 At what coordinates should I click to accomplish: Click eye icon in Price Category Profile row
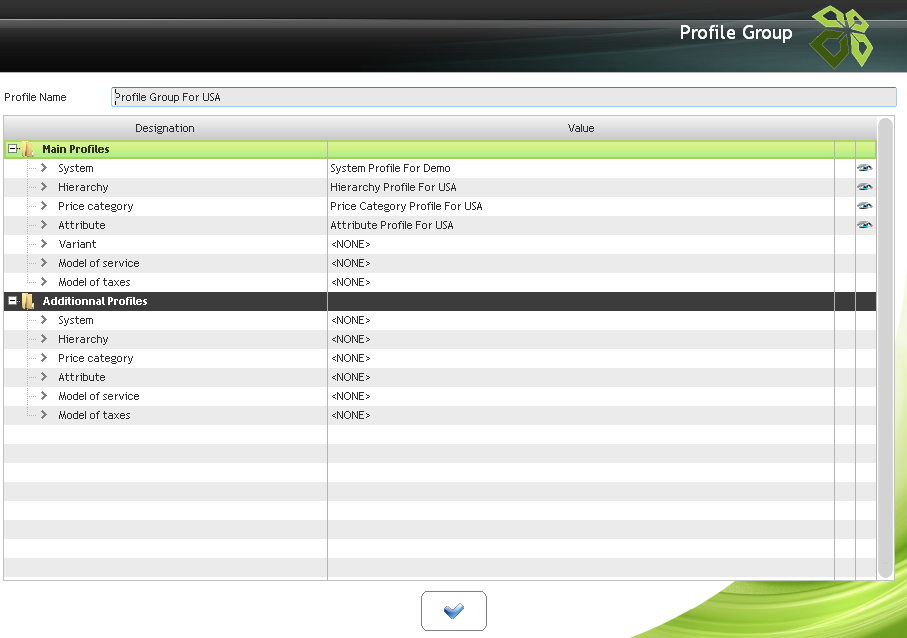(864, 206)
